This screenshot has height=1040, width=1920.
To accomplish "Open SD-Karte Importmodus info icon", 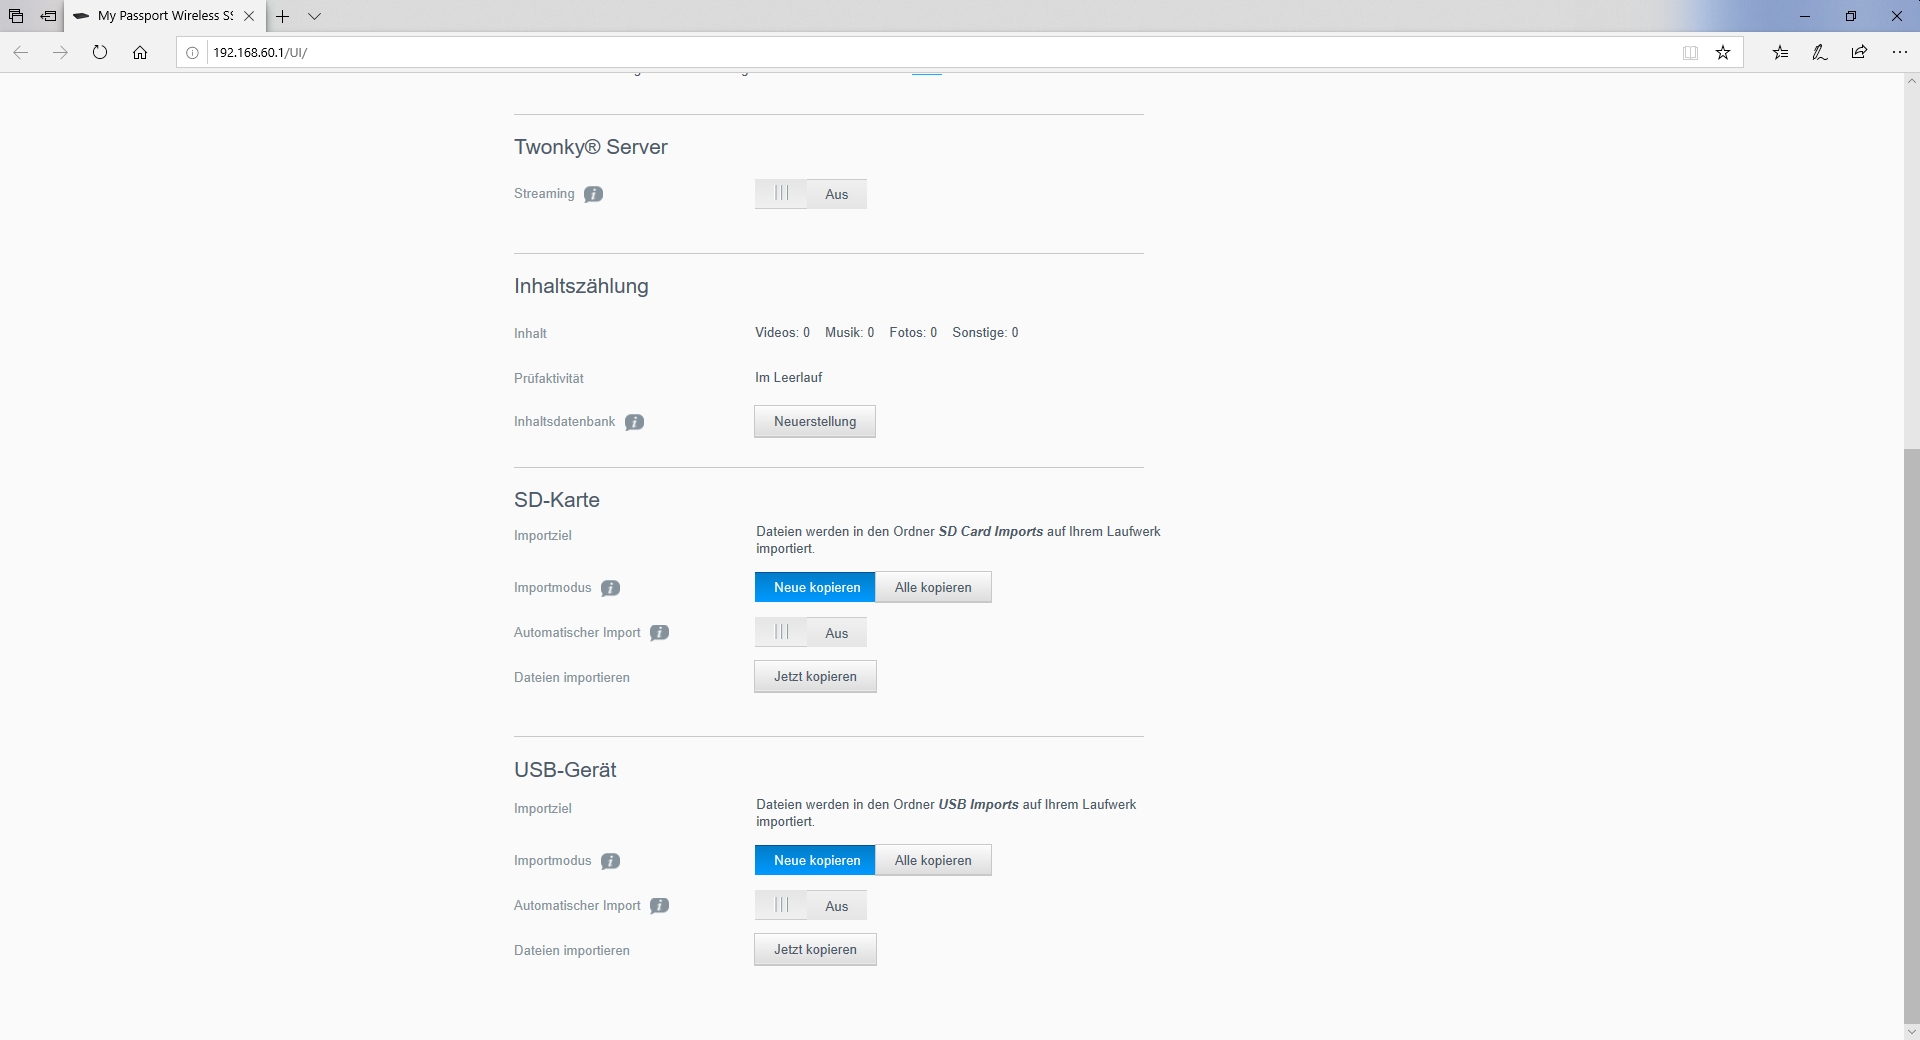I will pyautogui.click(x=610, y=588).
